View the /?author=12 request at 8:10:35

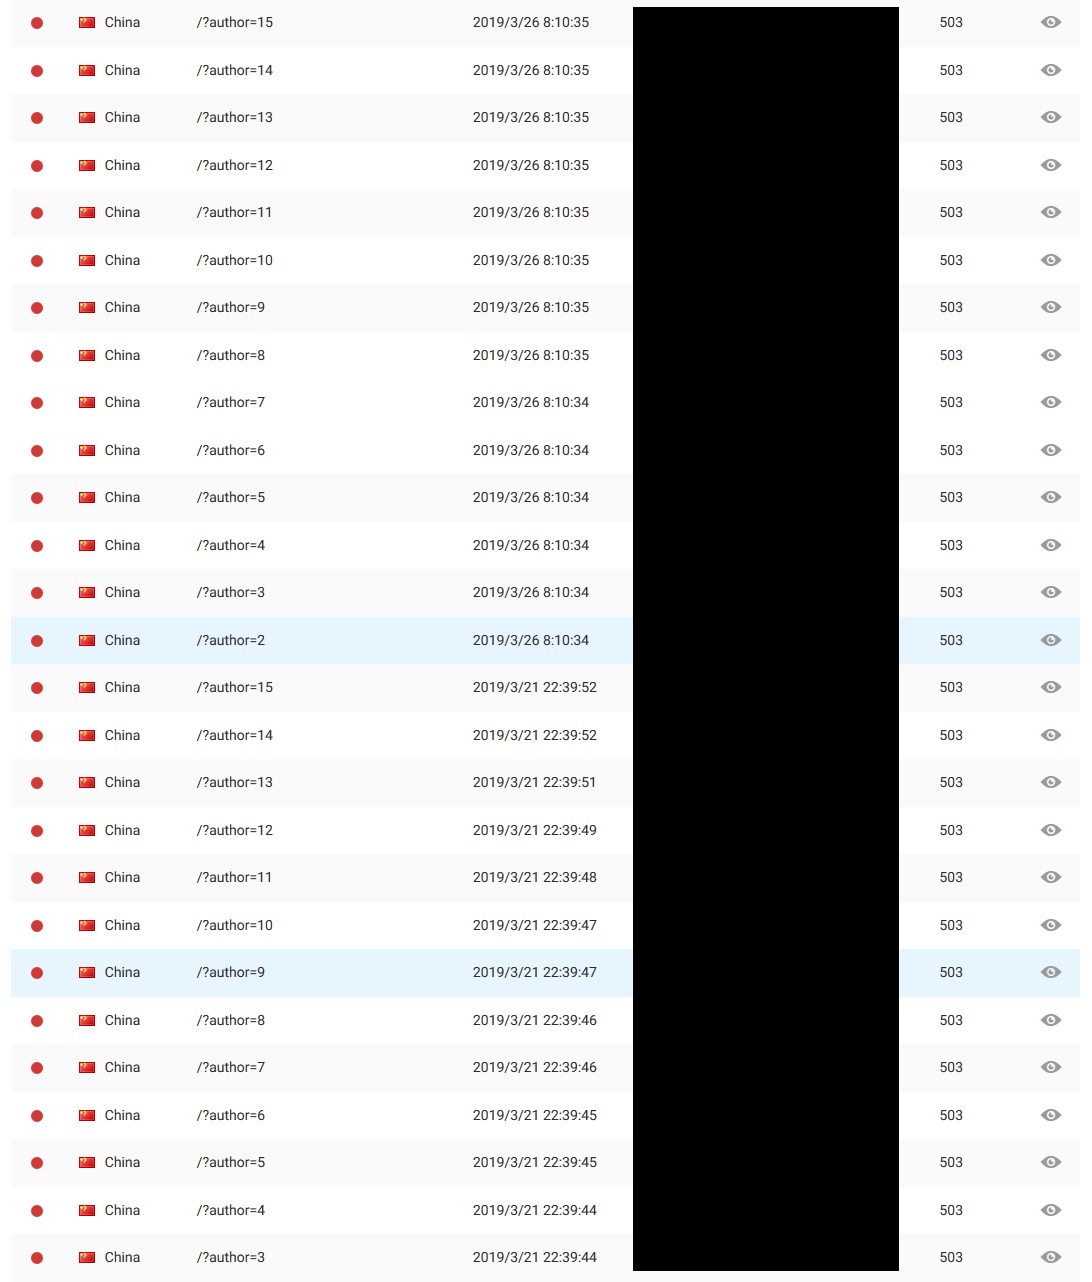(x=1050, y=165)
